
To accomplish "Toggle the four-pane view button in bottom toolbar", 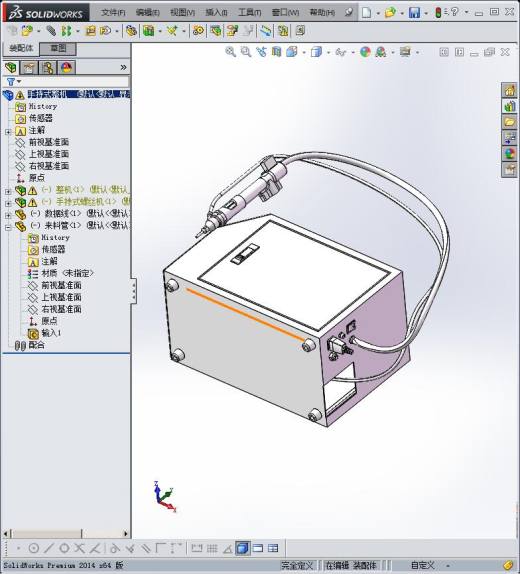I will coord(273,548).
